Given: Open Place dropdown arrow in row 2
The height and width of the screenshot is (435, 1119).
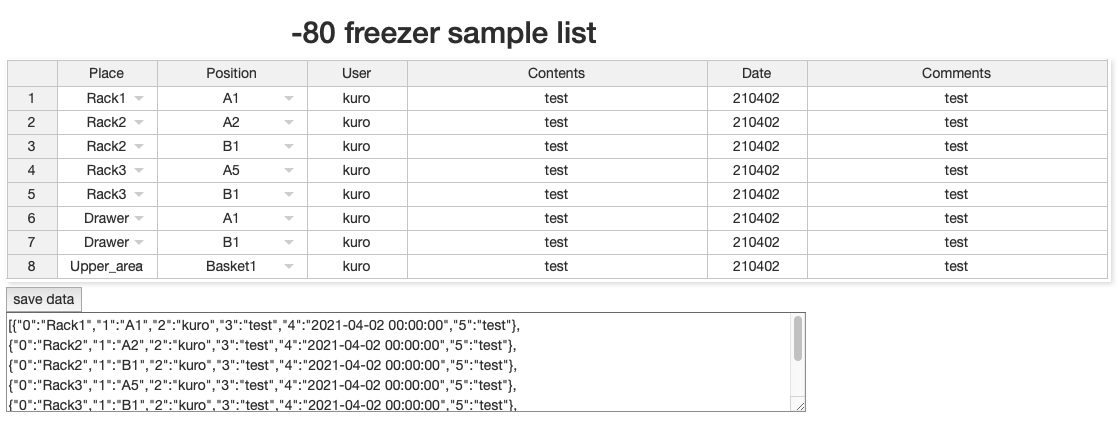Looking at the screenshot, I should (x=139, y=122).
